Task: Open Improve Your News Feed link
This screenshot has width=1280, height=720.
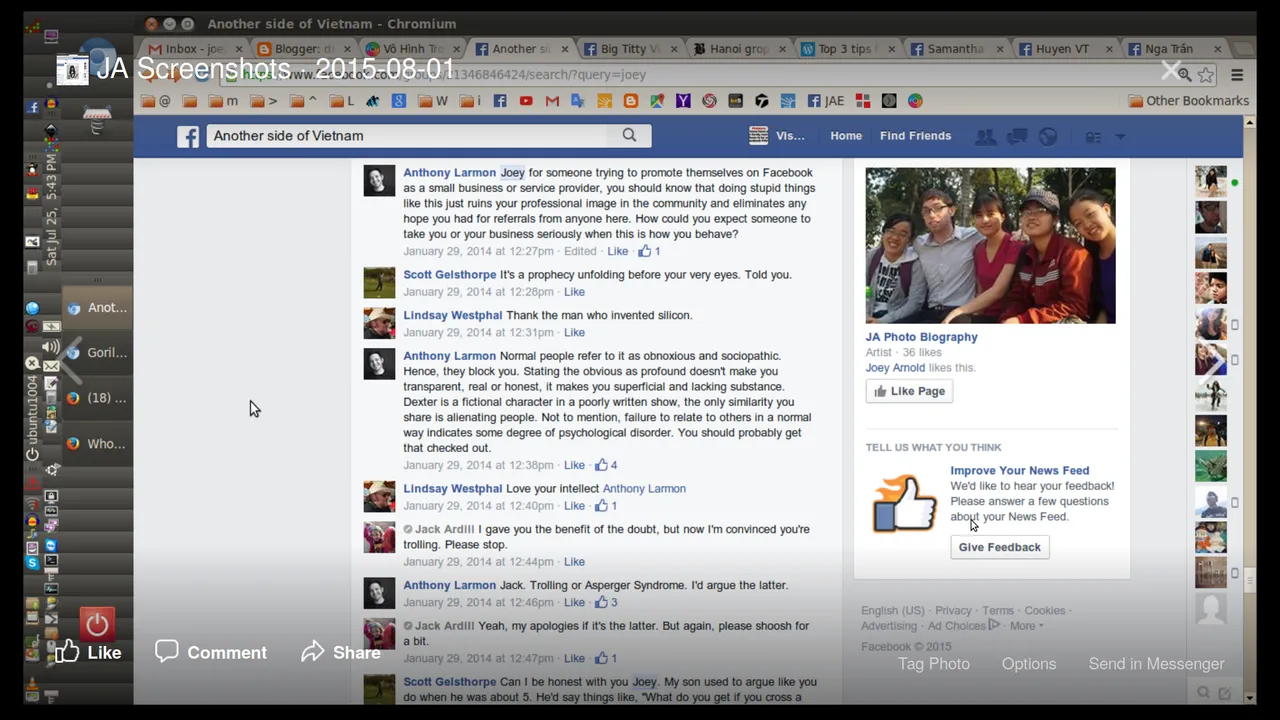Action: 1019,470
